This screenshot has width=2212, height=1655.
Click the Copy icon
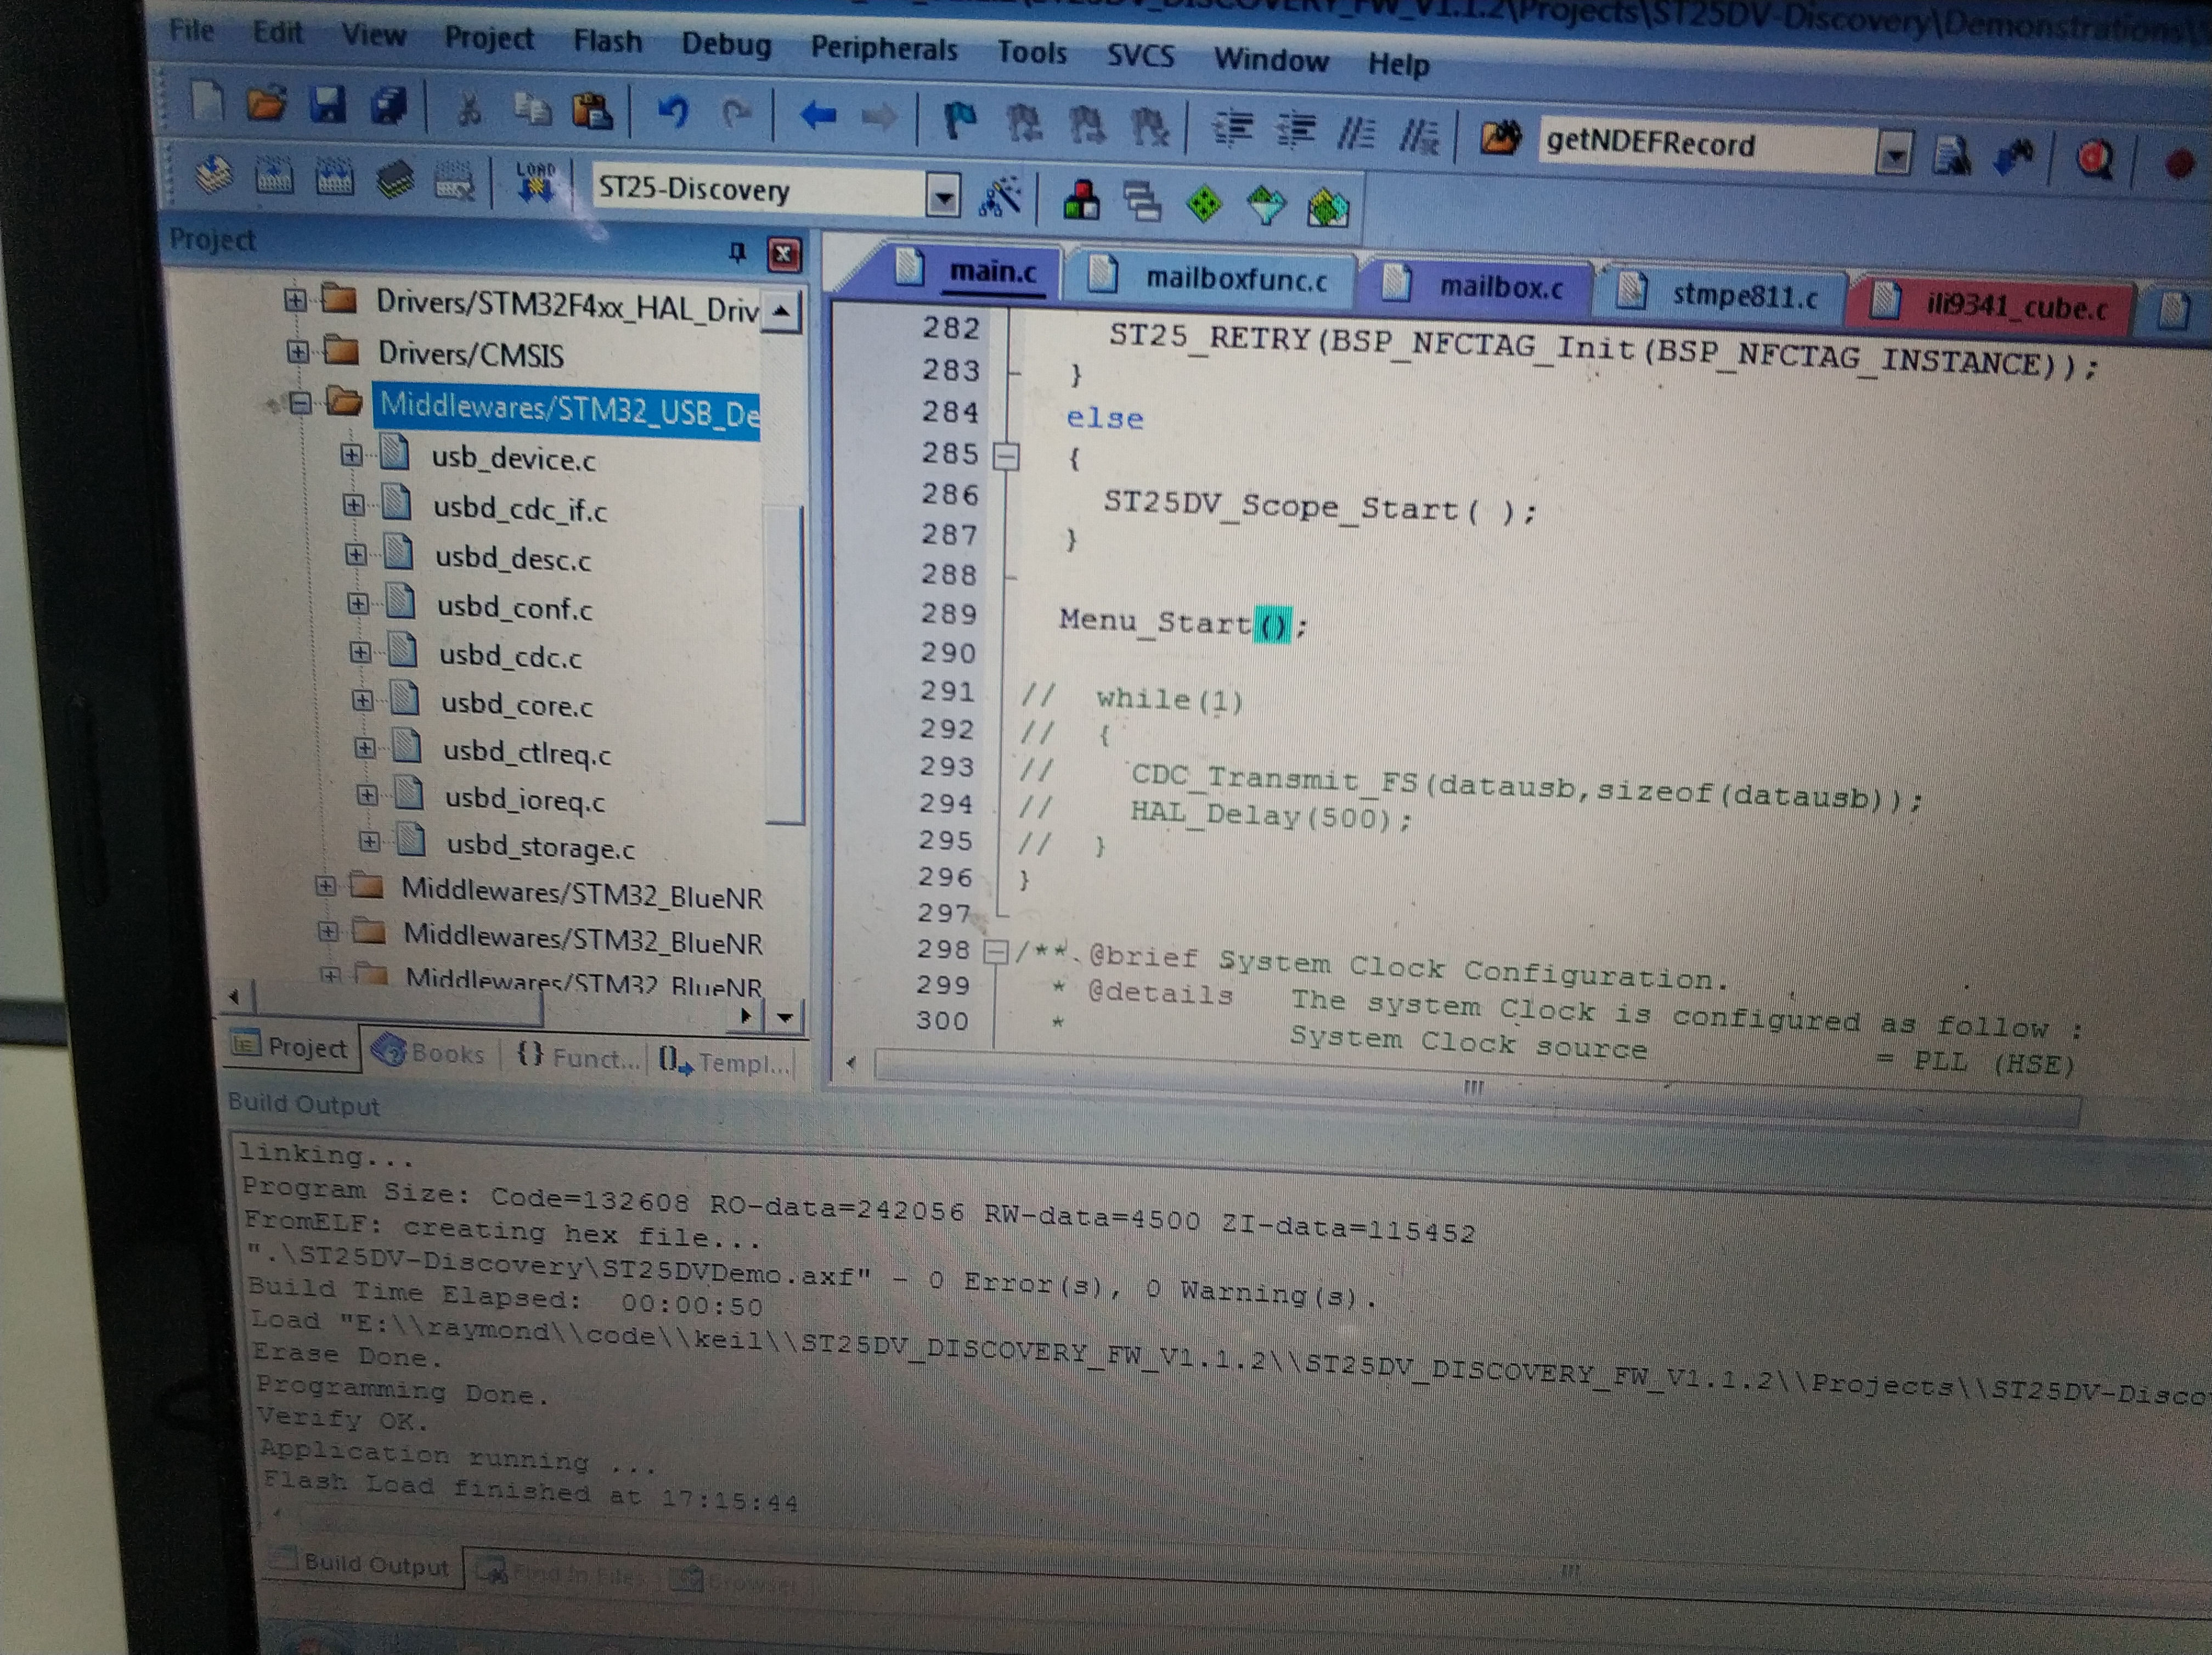pyautogui.click(x=532, y=109)
